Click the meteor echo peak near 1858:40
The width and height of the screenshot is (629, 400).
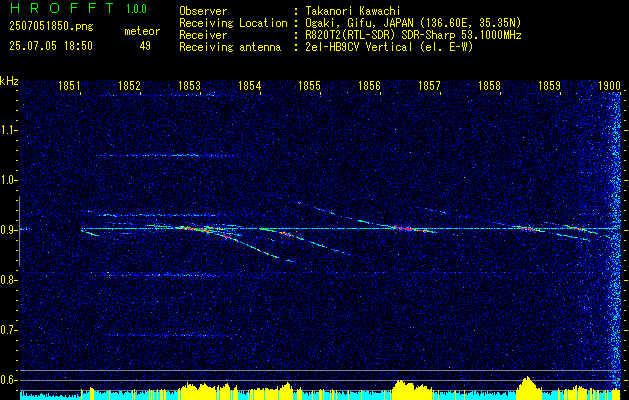[x=529, y=229]
